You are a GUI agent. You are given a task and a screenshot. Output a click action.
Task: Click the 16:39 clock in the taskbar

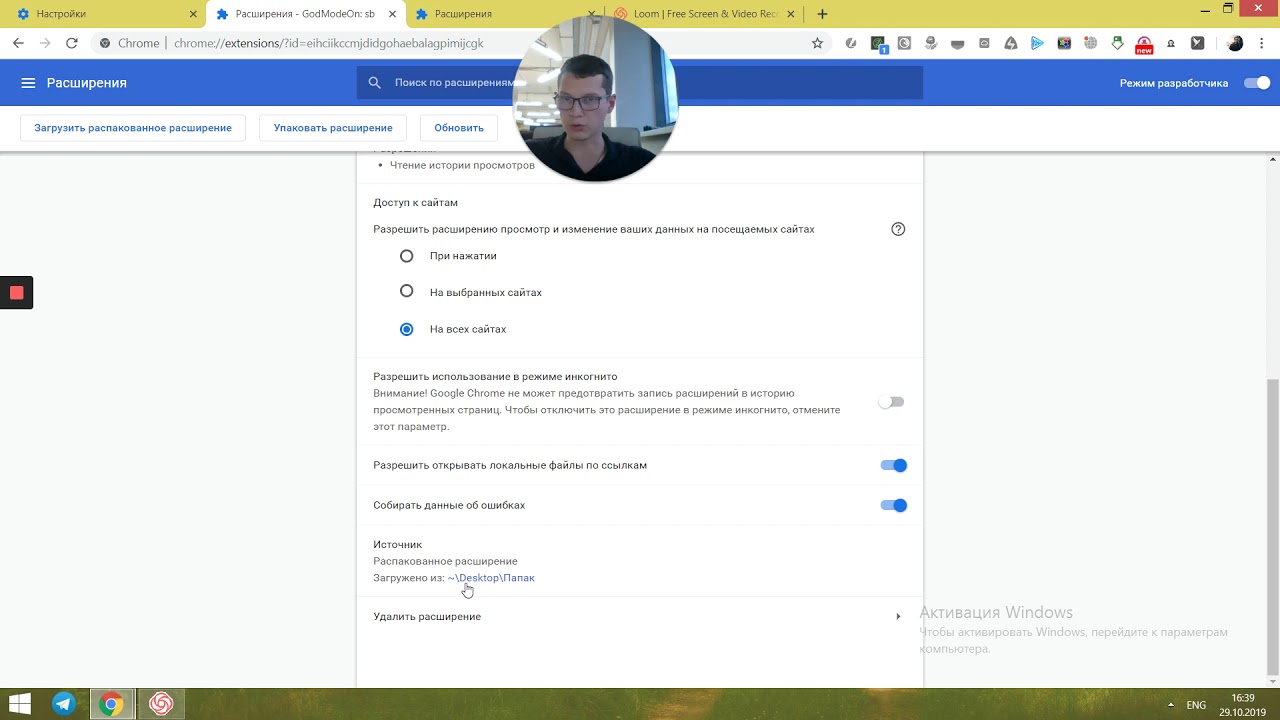point(1243,698)
